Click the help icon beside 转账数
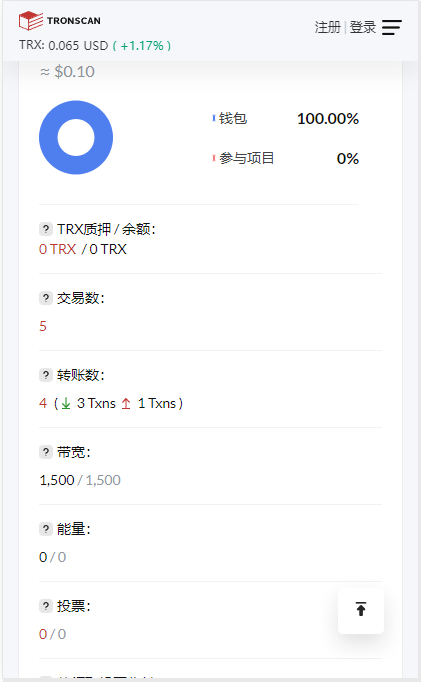 [46, 375]
